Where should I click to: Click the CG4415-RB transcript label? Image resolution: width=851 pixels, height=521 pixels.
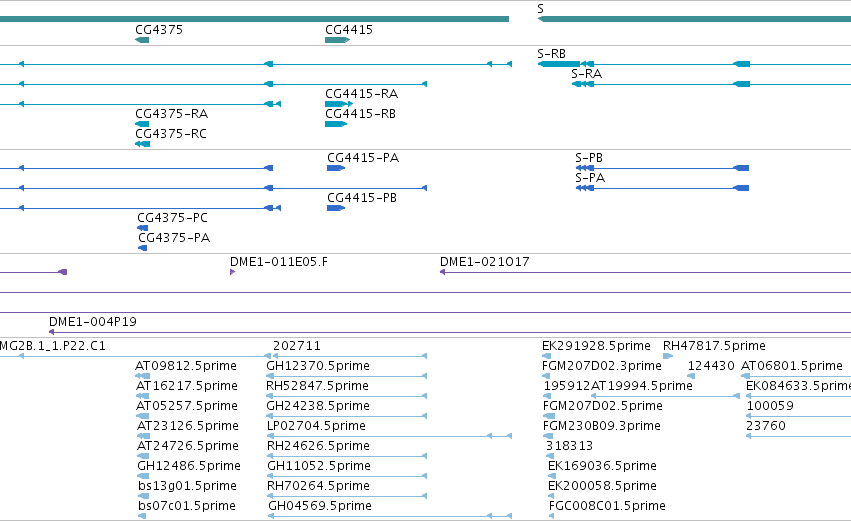[360, 114]
